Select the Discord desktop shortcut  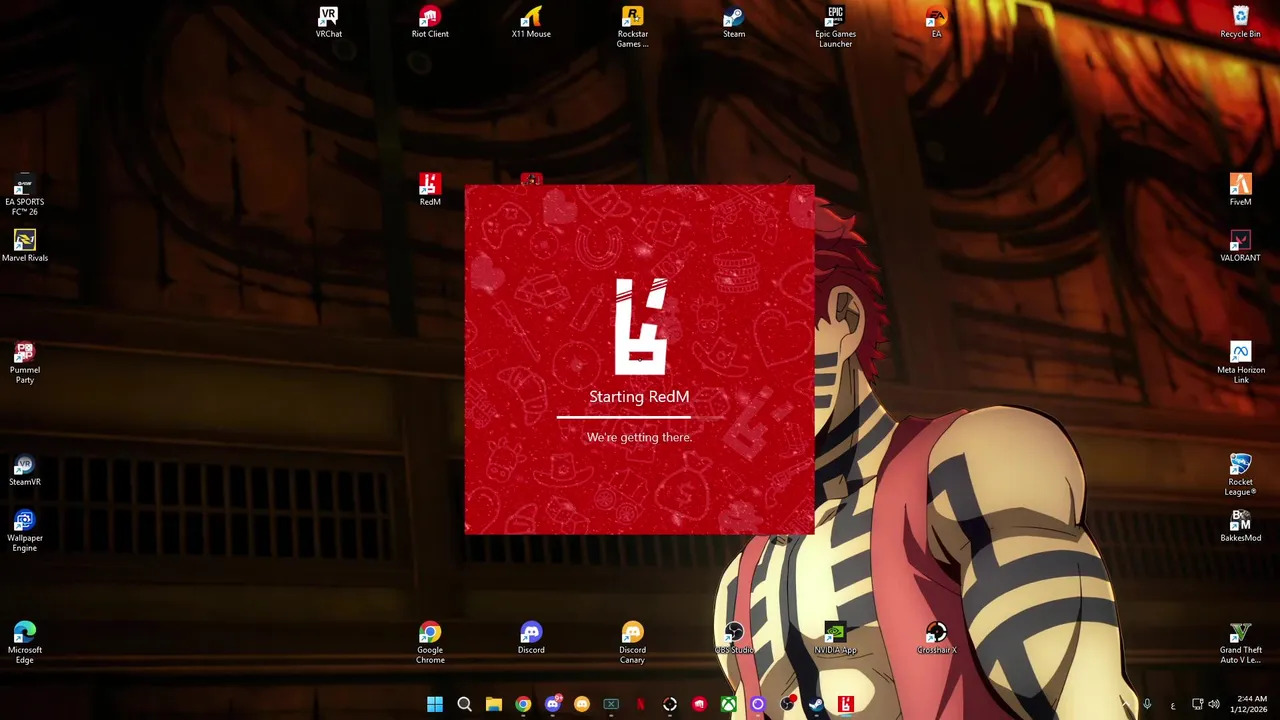[x=531, y=639]
